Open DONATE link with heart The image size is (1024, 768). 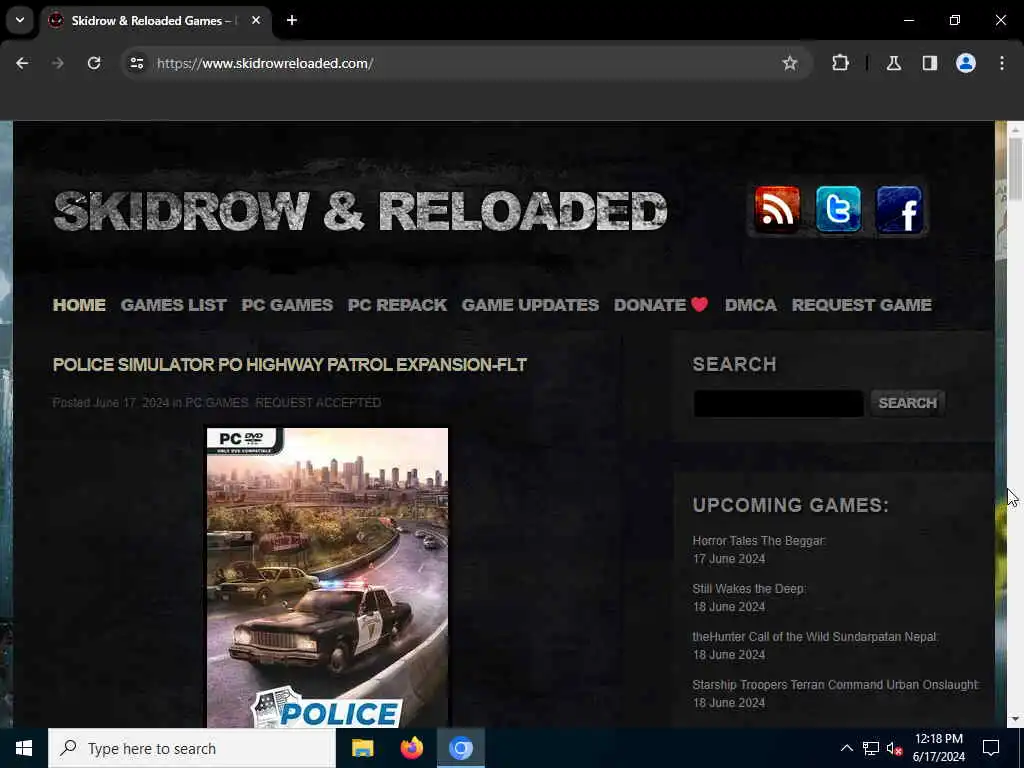pyautogui.click(x=661, y=305)
